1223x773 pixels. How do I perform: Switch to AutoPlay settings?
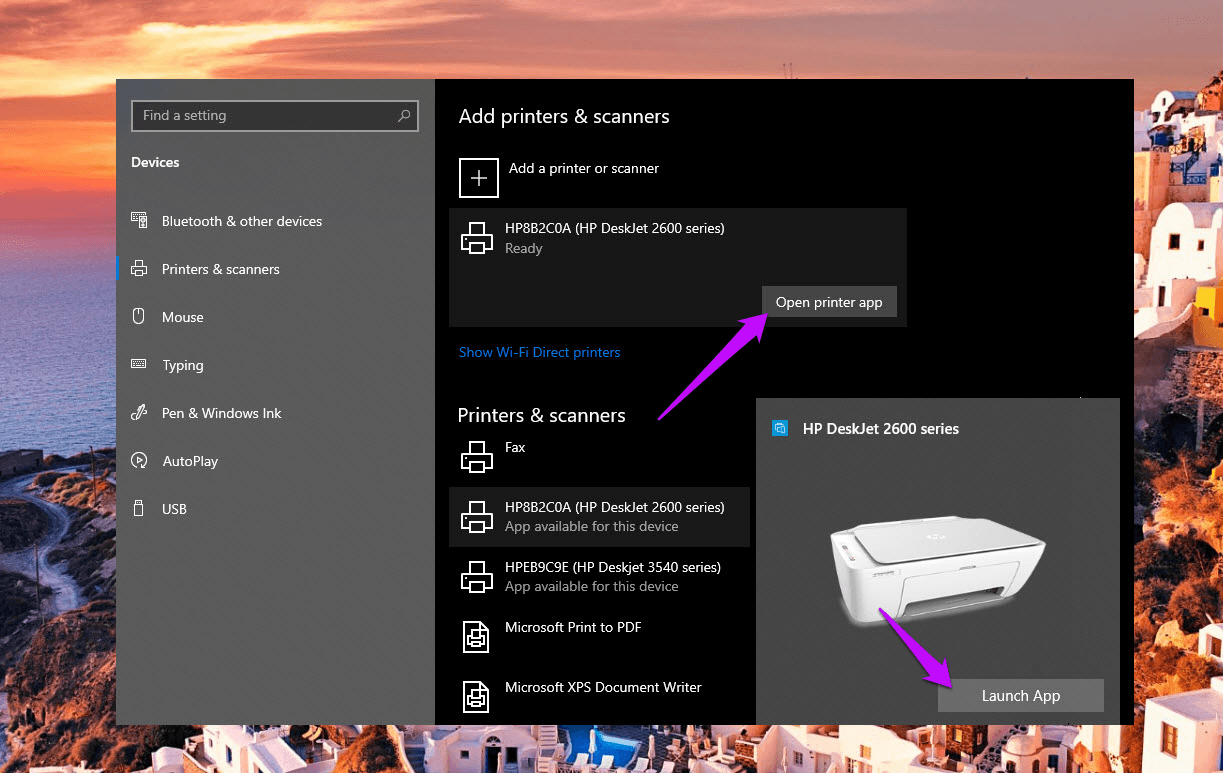coord(190,461)
